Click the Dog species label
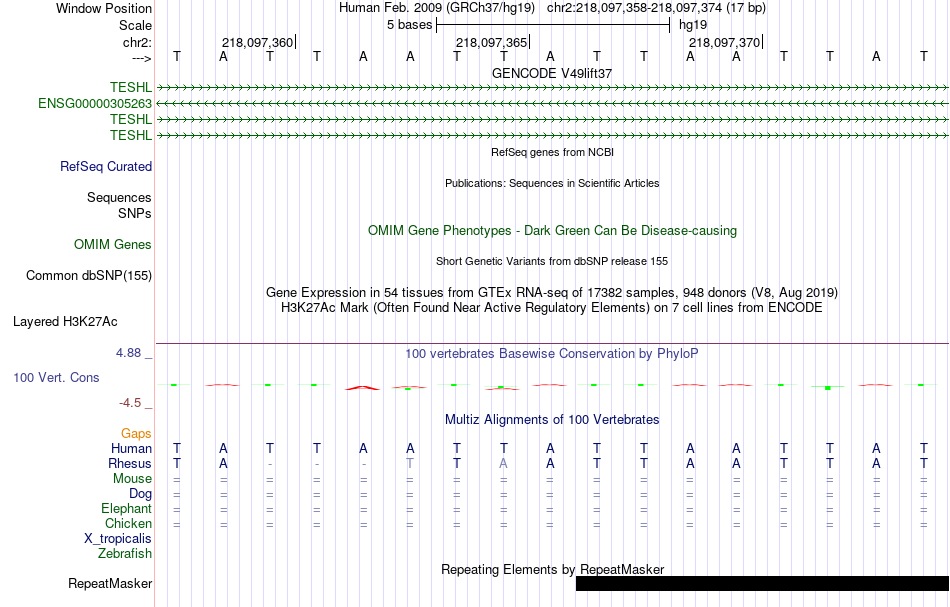The height and width of the screenshot is (607, 950). pos(140,494)
